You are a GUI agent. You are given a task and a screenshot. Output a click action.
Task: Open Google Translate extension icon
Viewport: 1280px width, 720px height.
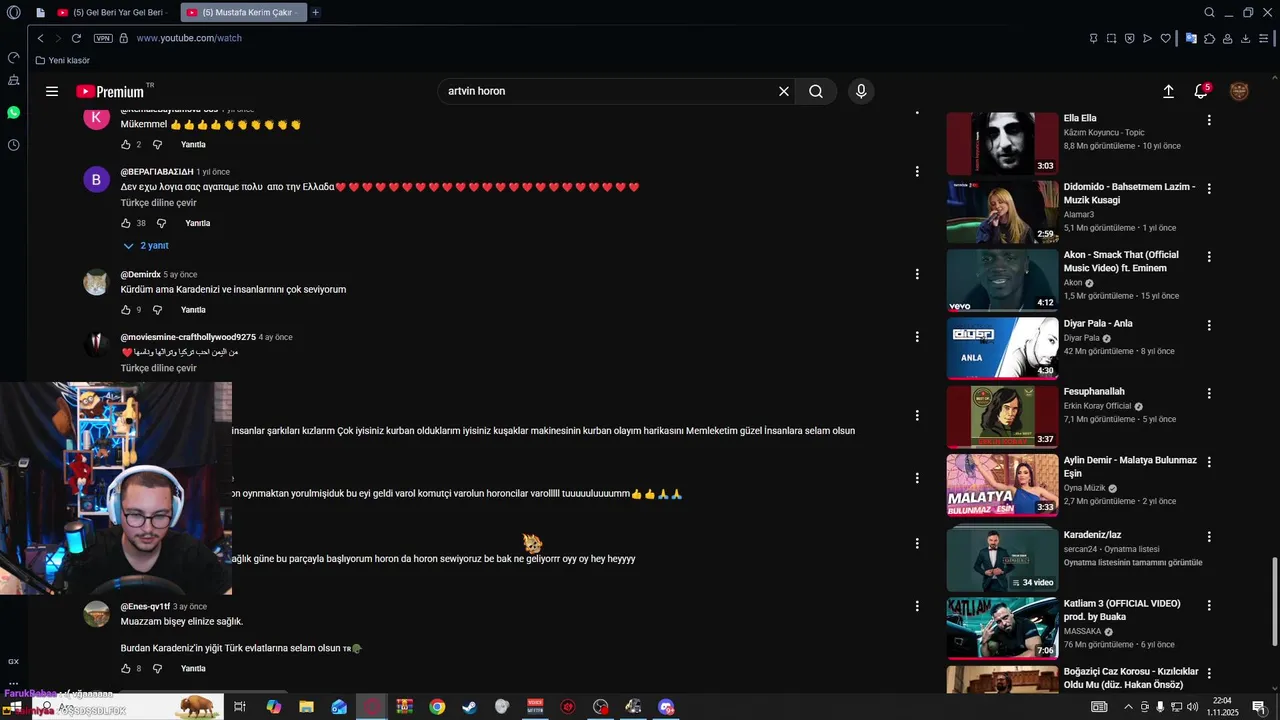point(1191,38)
